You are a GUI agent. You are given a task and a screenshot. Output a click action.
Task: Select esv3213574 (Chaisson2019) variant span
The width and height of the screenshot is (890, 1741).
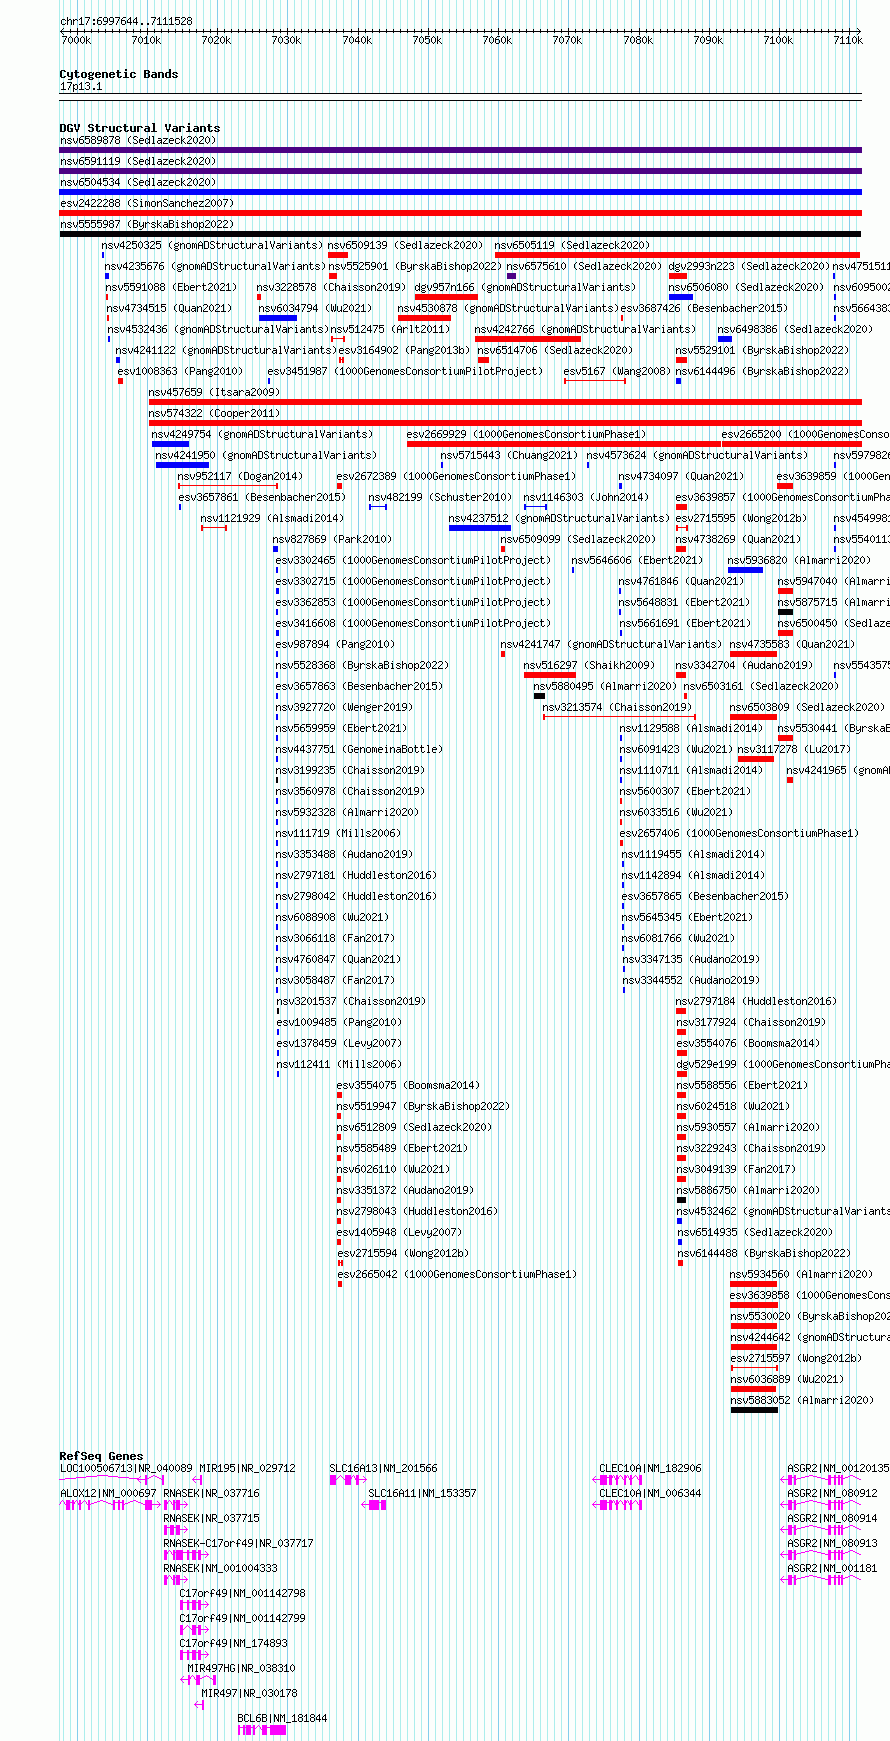620,717
